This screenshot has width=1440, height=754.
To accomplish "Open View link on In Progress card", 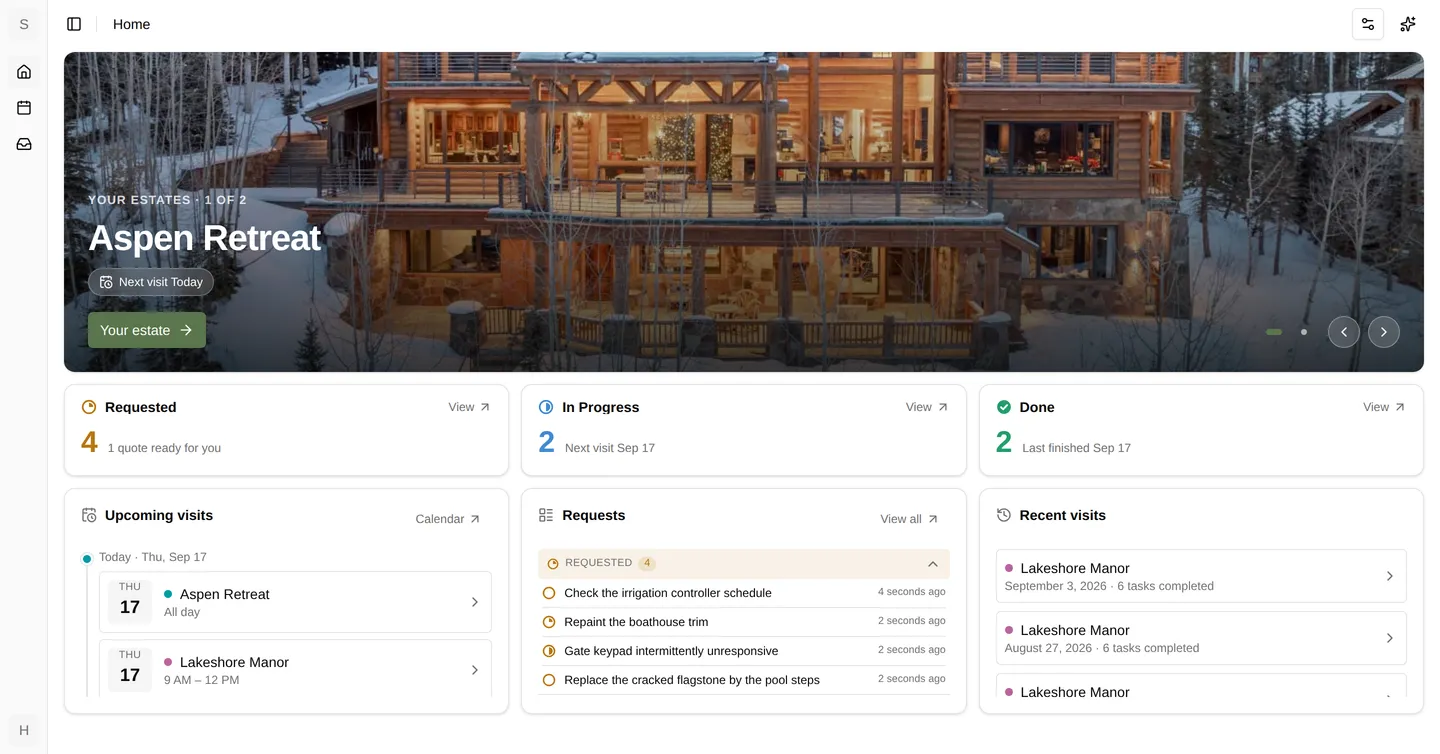I will coord(927,407).
